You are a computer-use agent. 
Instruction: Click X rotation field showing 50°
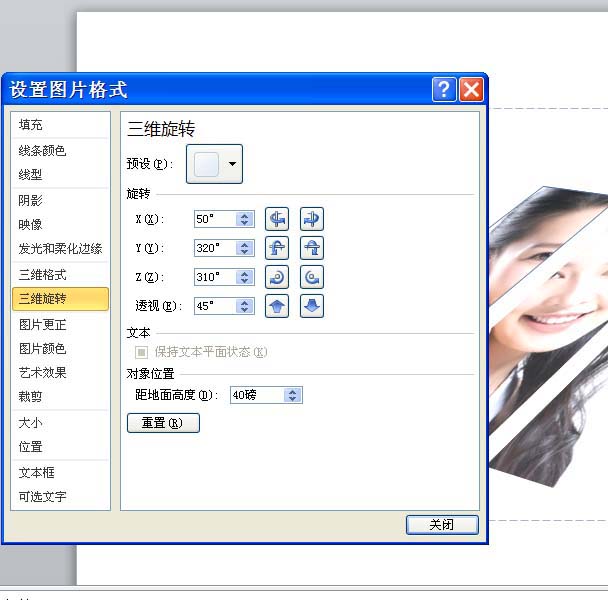click(224, 219)
